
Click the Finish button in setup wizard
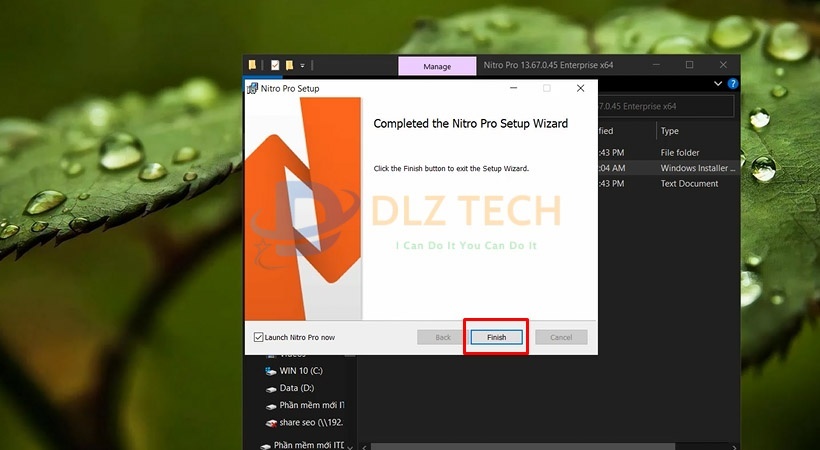(x=496, y=337)
